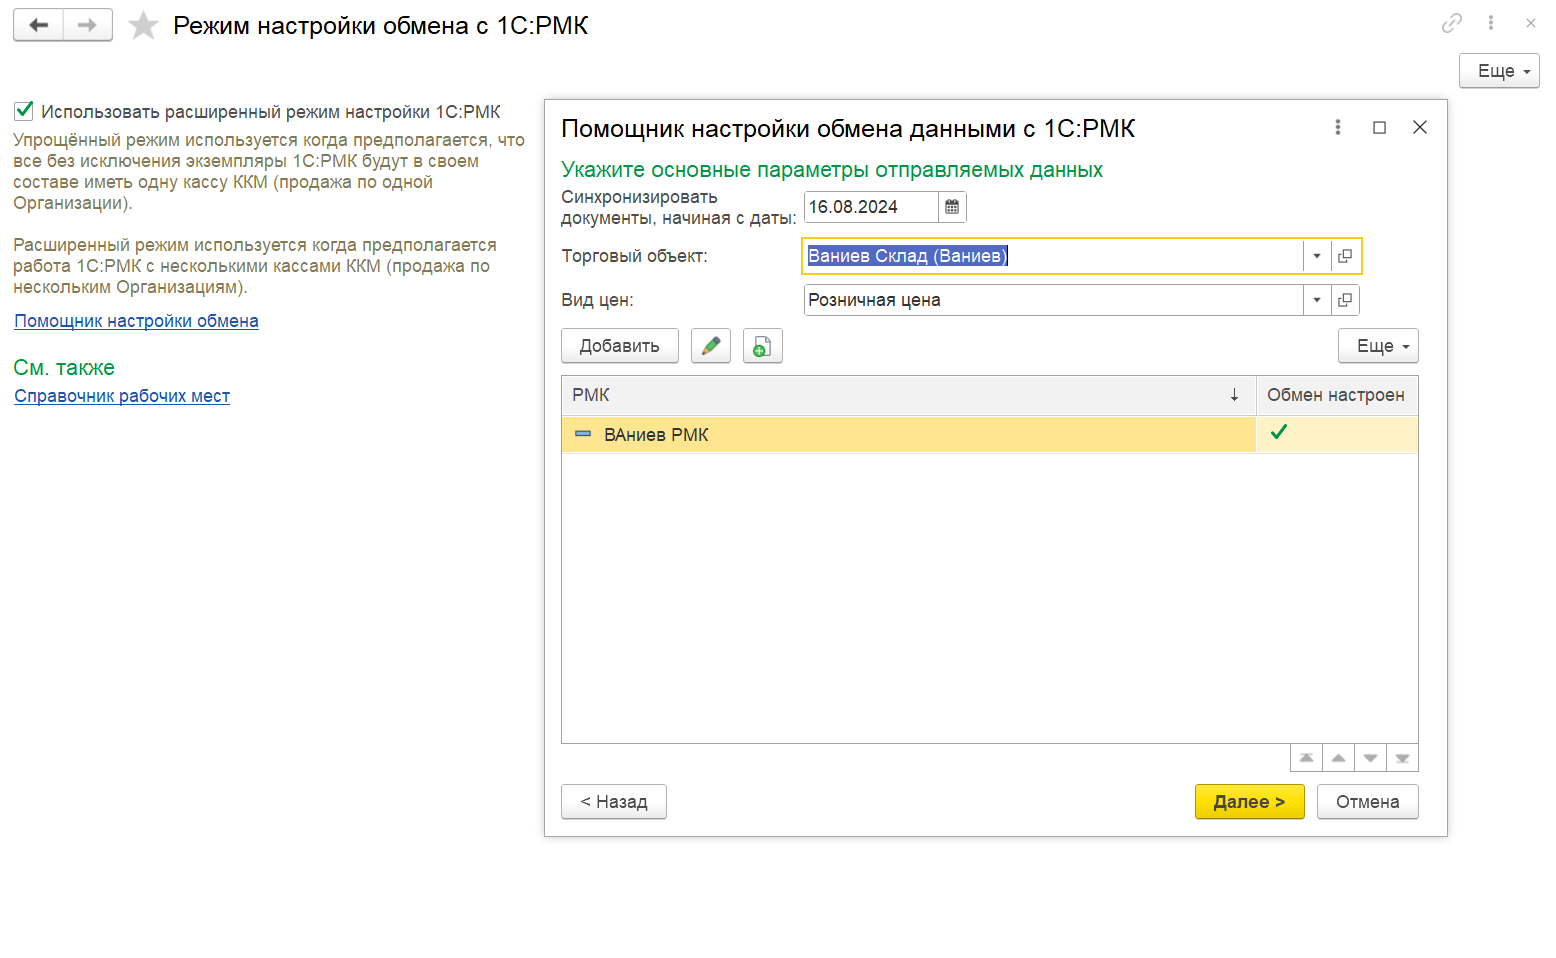The height and width of the screenshot is (958, 1556).
Task: Proceed with Далее button
Action: point(1249,802)
